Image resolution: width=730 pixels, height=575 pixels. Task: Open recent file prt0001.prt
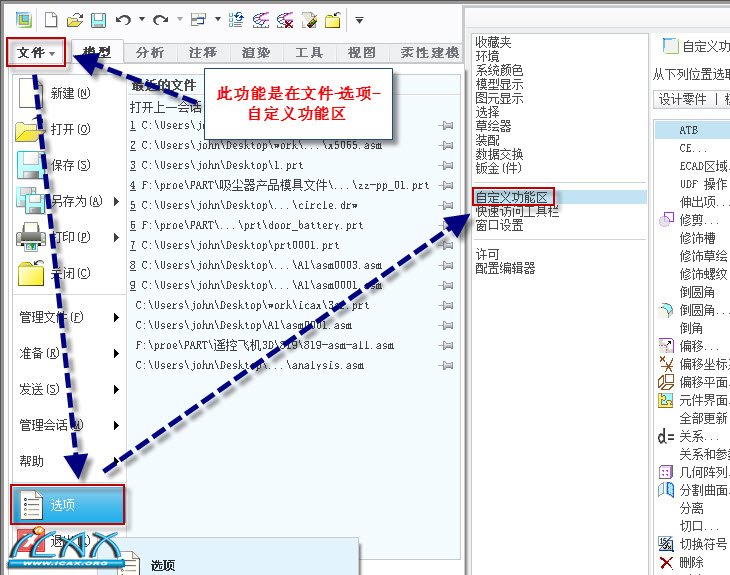pos(235,245)
